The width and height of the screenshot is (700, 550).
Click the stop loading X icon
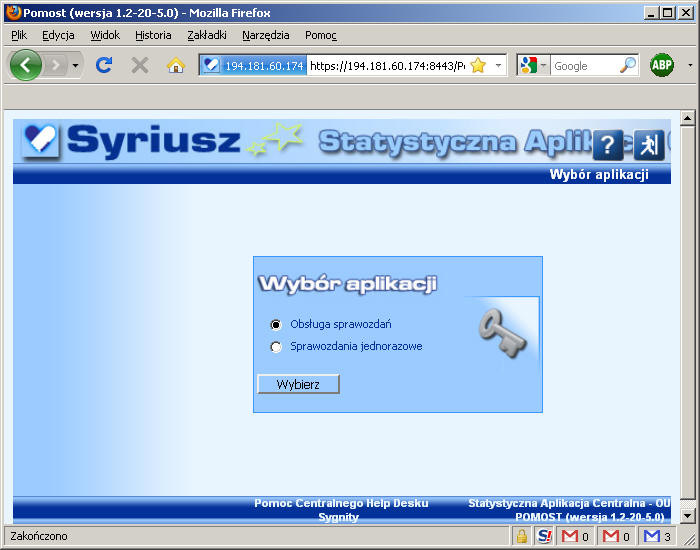[140, 65]
